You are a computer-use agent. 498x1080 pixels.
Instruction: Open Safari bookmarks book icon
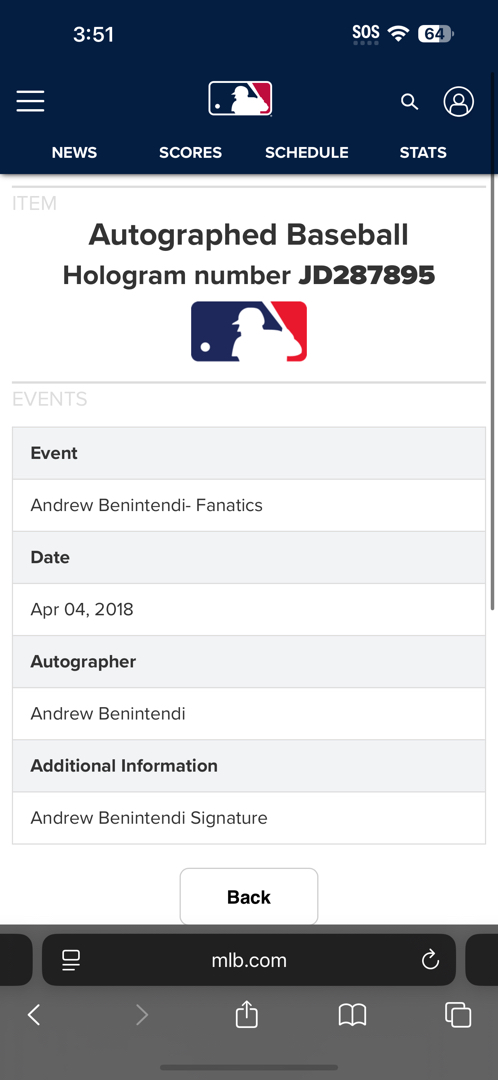(x=353, y=1015)
